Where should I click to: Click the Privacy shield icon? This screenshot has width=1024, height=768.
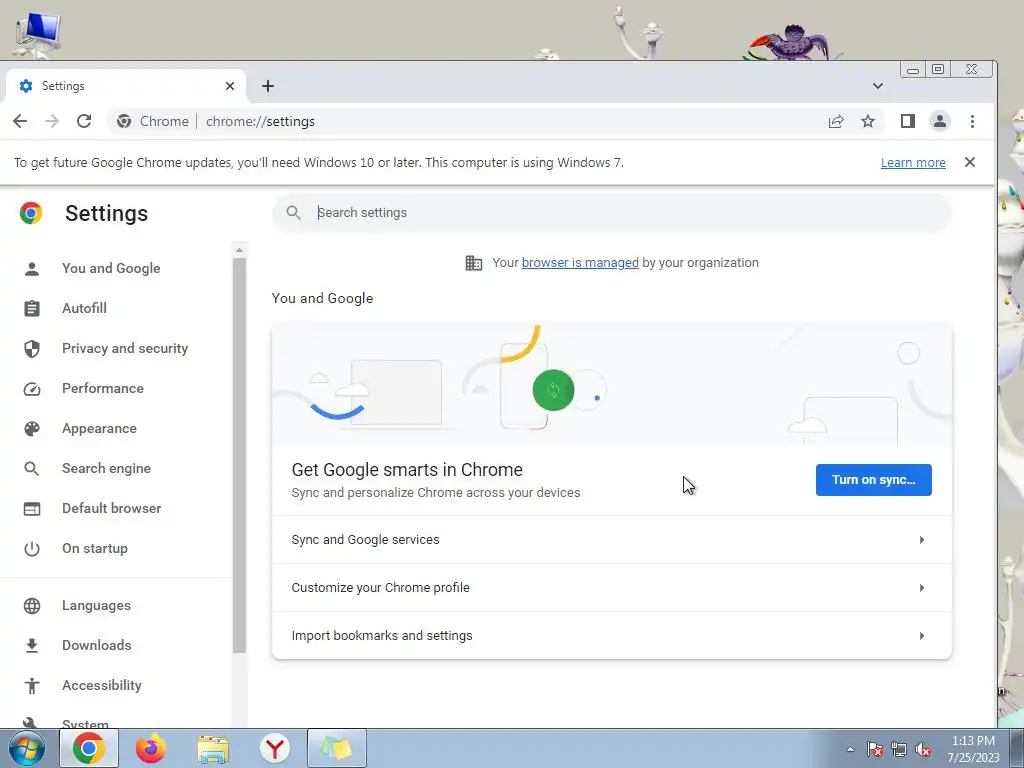click(31, 349)
